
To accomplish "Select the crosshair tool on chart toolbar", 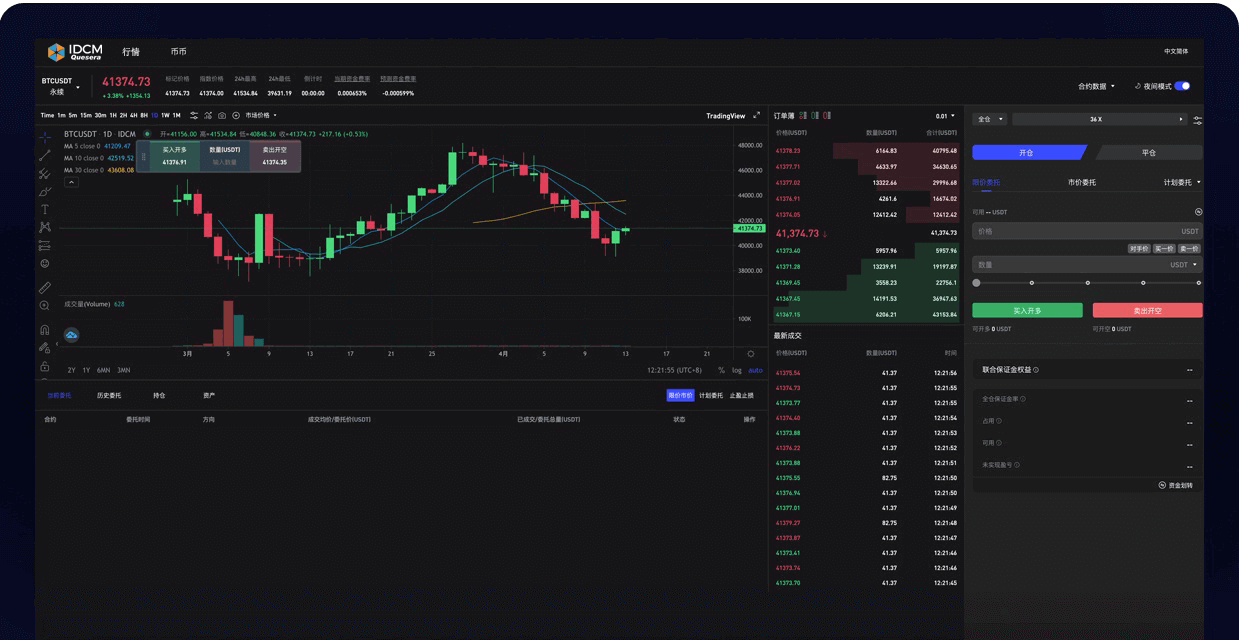I will point(44,136).
